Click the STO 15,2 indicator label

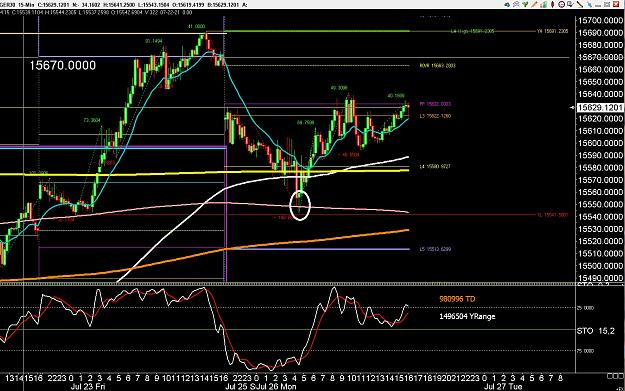(596, 330)
